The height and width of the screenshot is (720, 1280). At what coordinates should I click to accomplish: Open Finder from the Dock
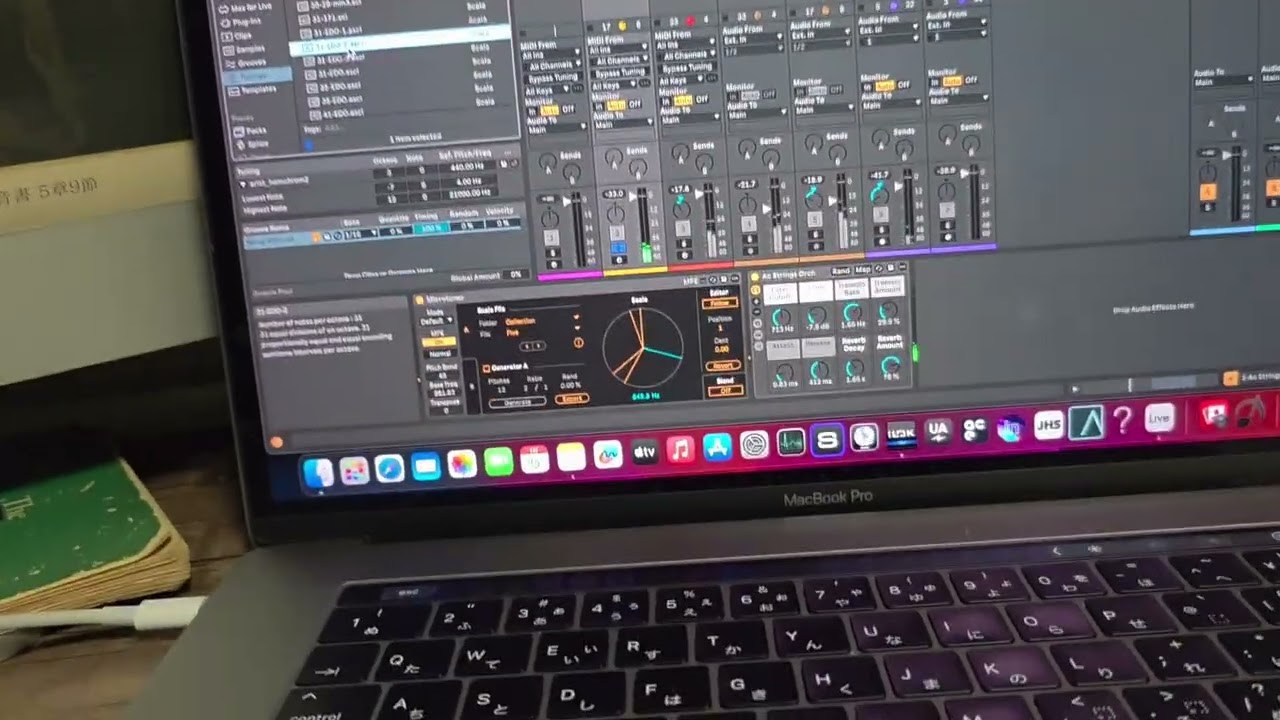pyautogui.click(x=318, y=472)
